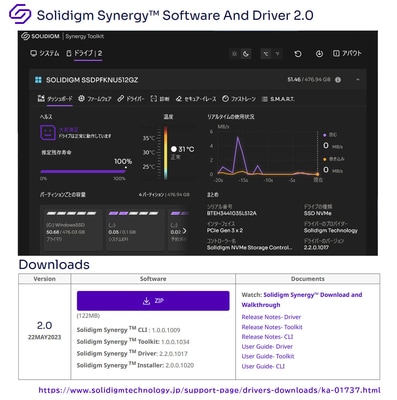This screenshot has height=400, width=397.
Task: Download the ZIP package
Action: point(153,301)
